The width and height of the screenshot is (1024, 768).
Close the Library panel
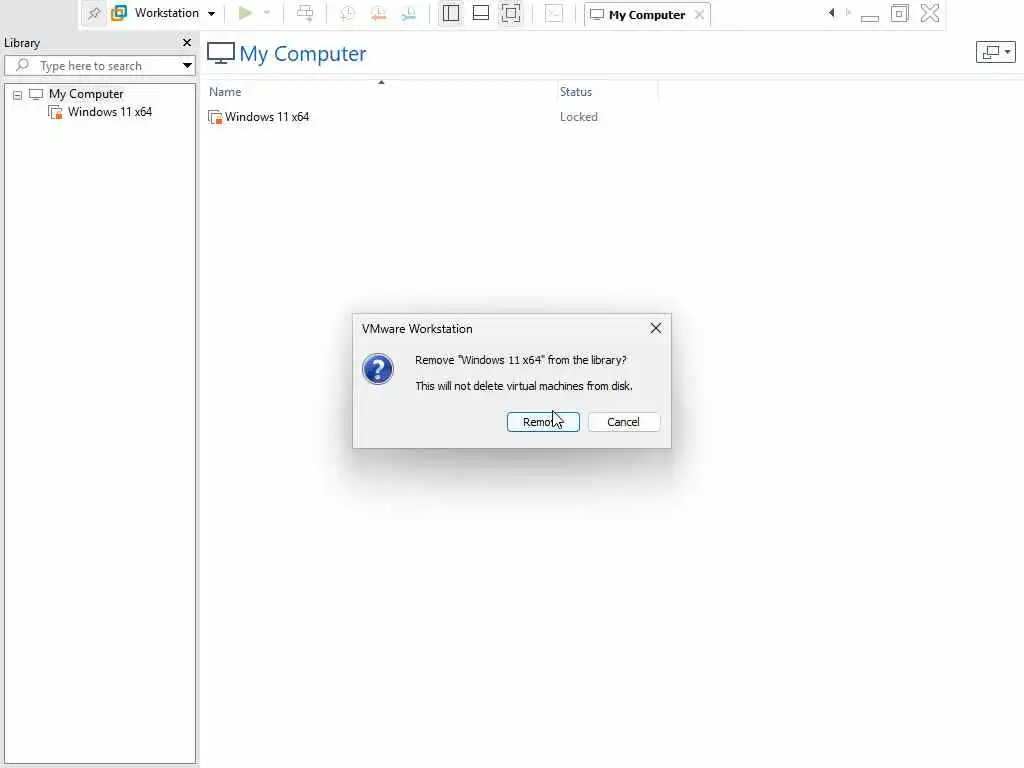pyautogui.click(x=187, y=42)
